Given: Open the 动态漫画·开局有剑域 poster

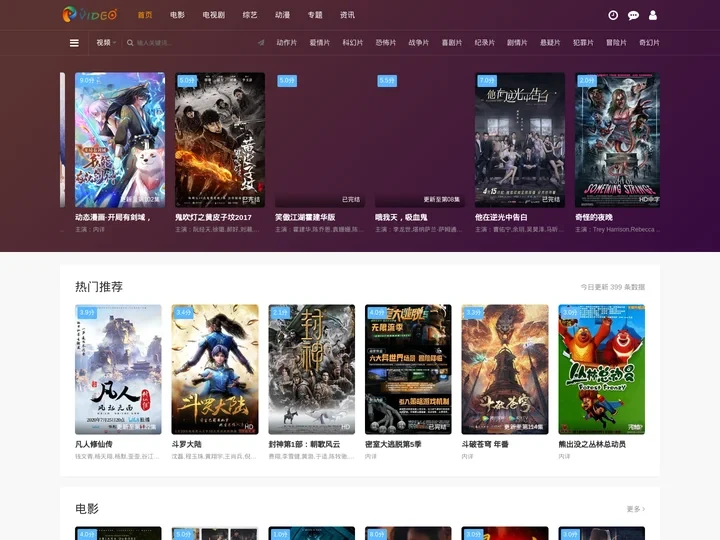Looking at the screenshot, I should click(120, 140).
